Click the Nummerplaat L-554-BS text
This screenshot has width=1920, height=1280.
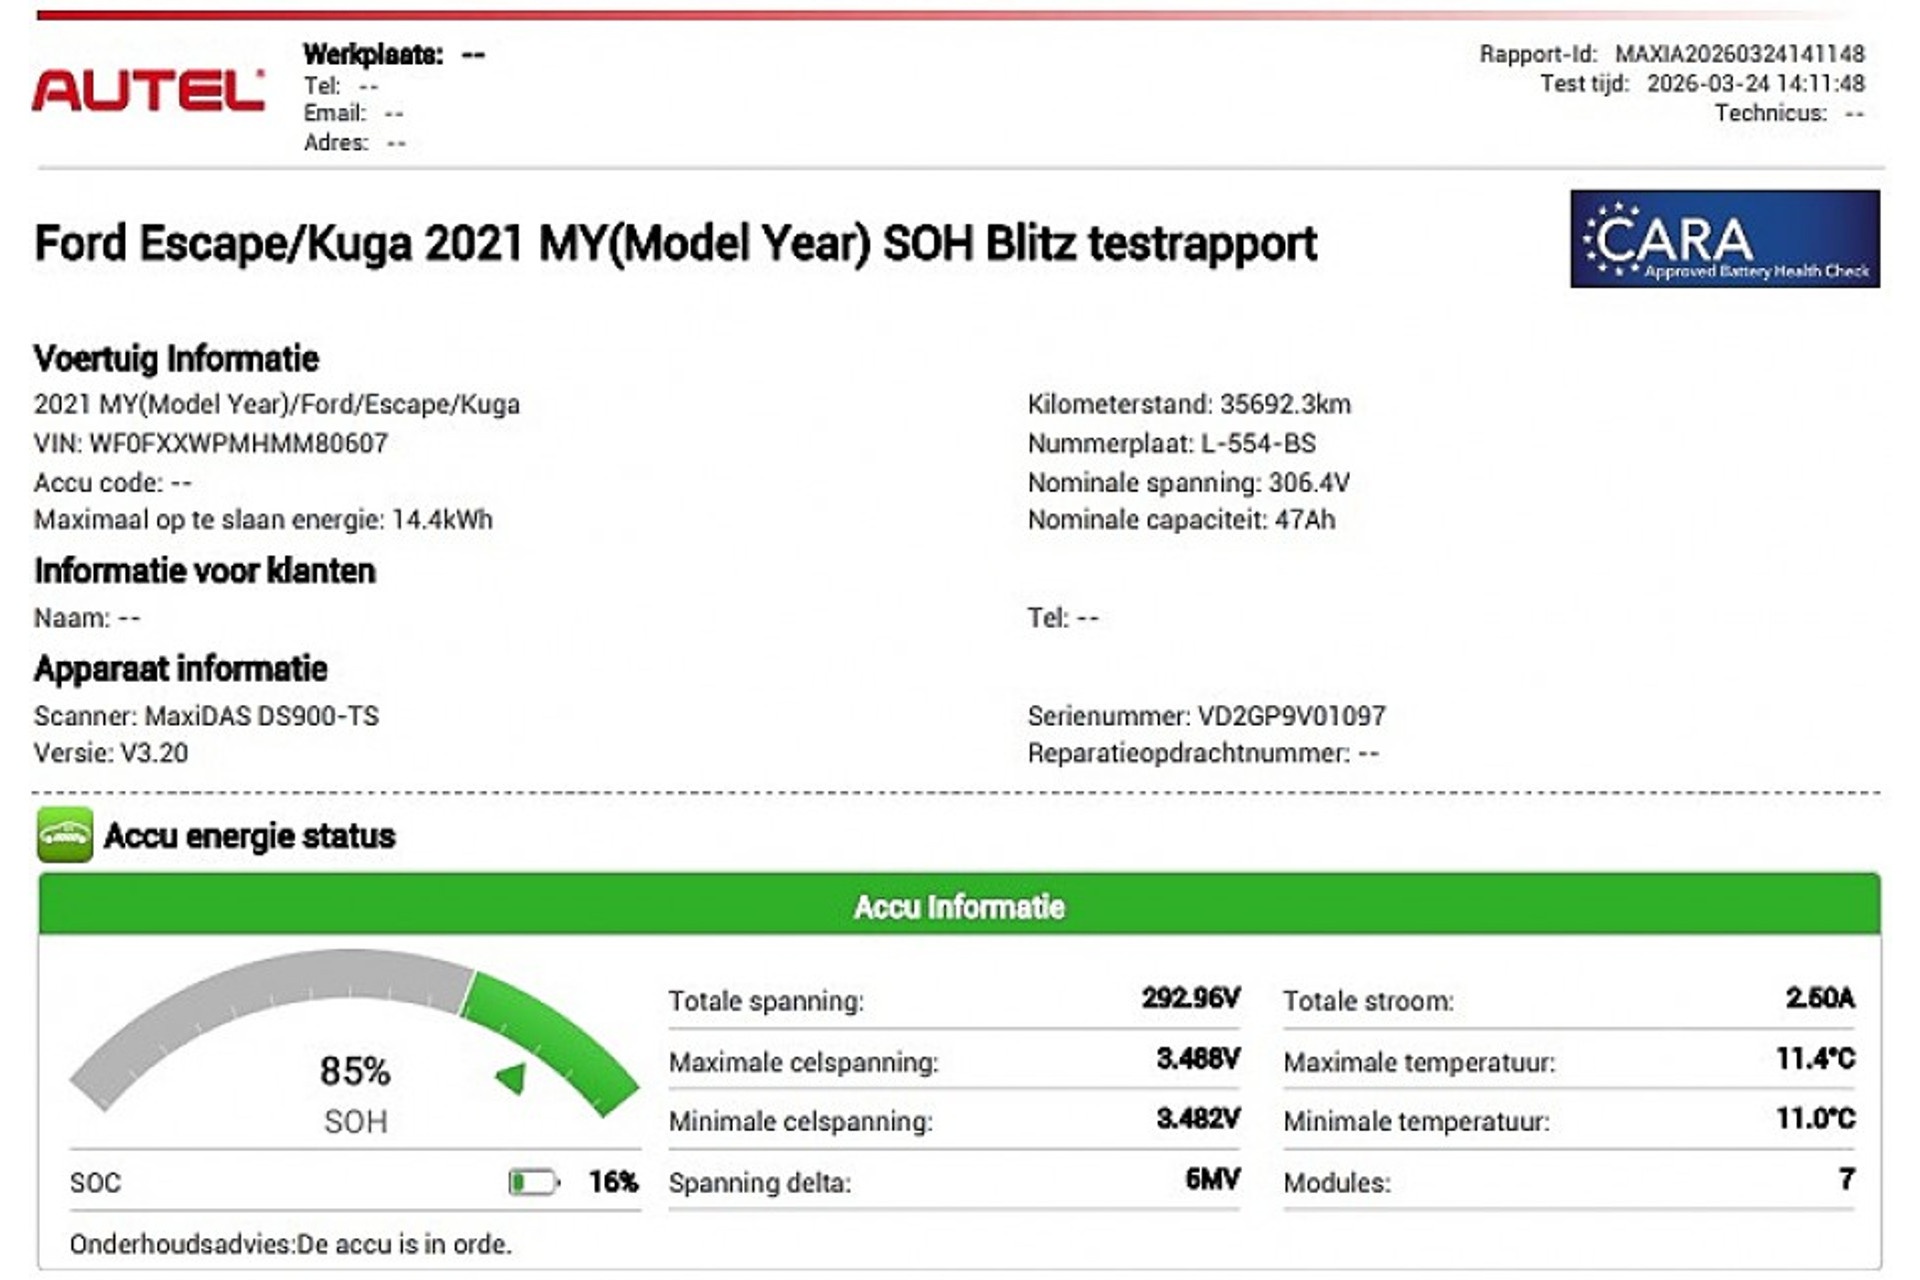click(1171, 443)
